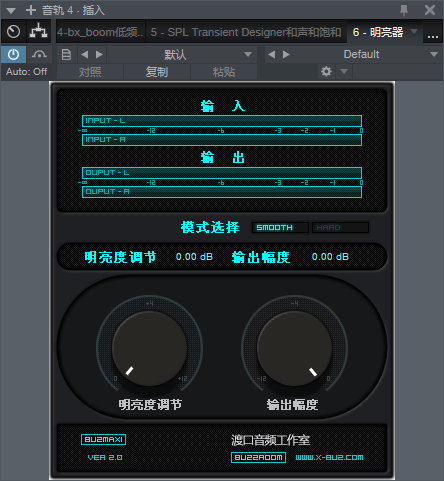Click the 明亮度调节 brightness knob
This screenshot has width=444, height=481.
click(149, 349)
